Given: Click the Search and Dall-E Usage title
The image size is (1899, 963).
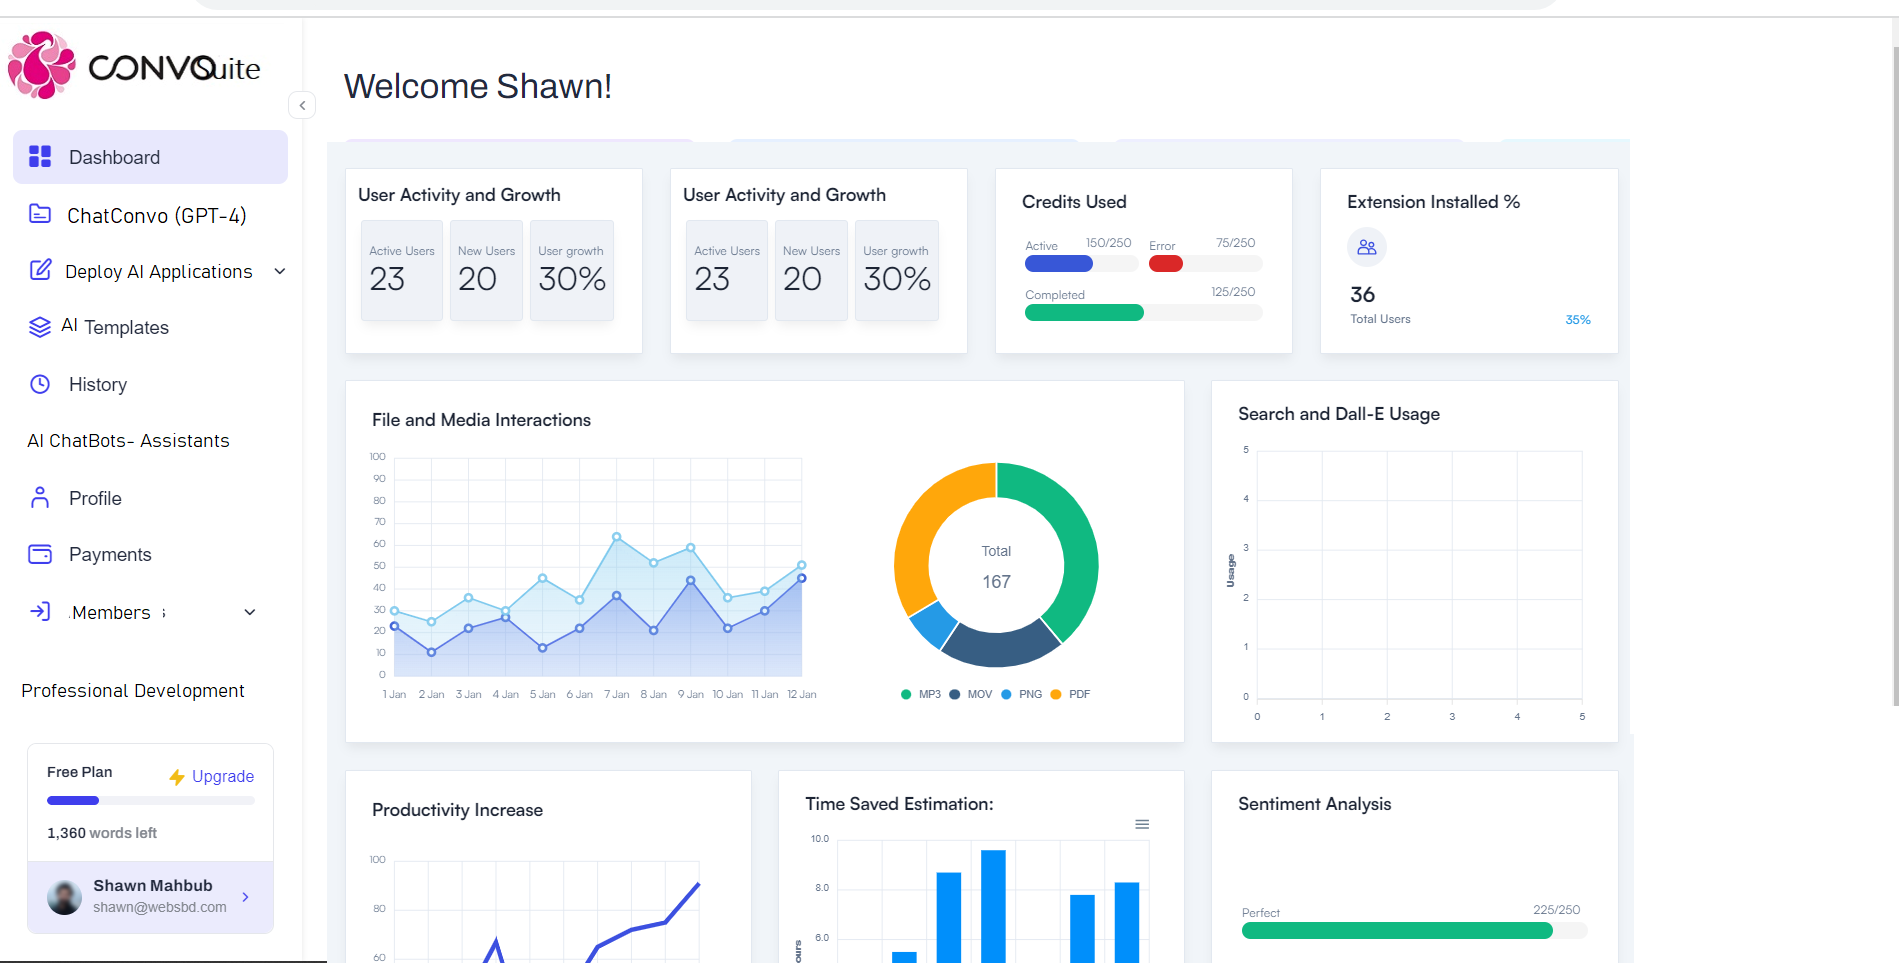Looking at the screenshot, I should [1339, 414].
